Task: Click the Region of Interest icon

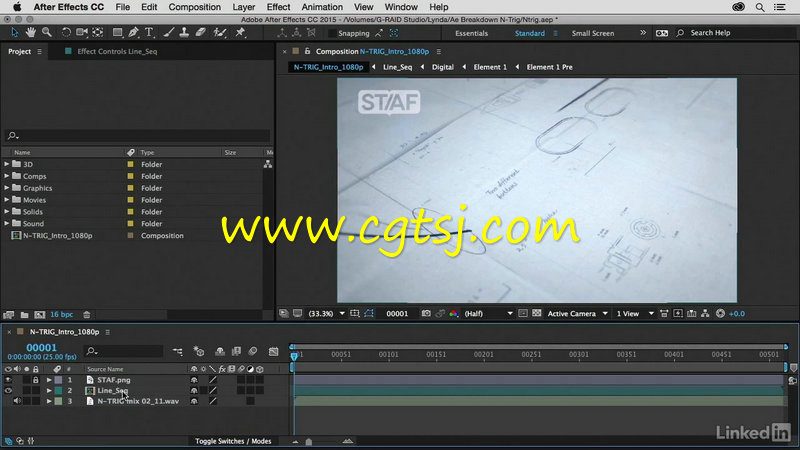Action: tap(523, 314)
